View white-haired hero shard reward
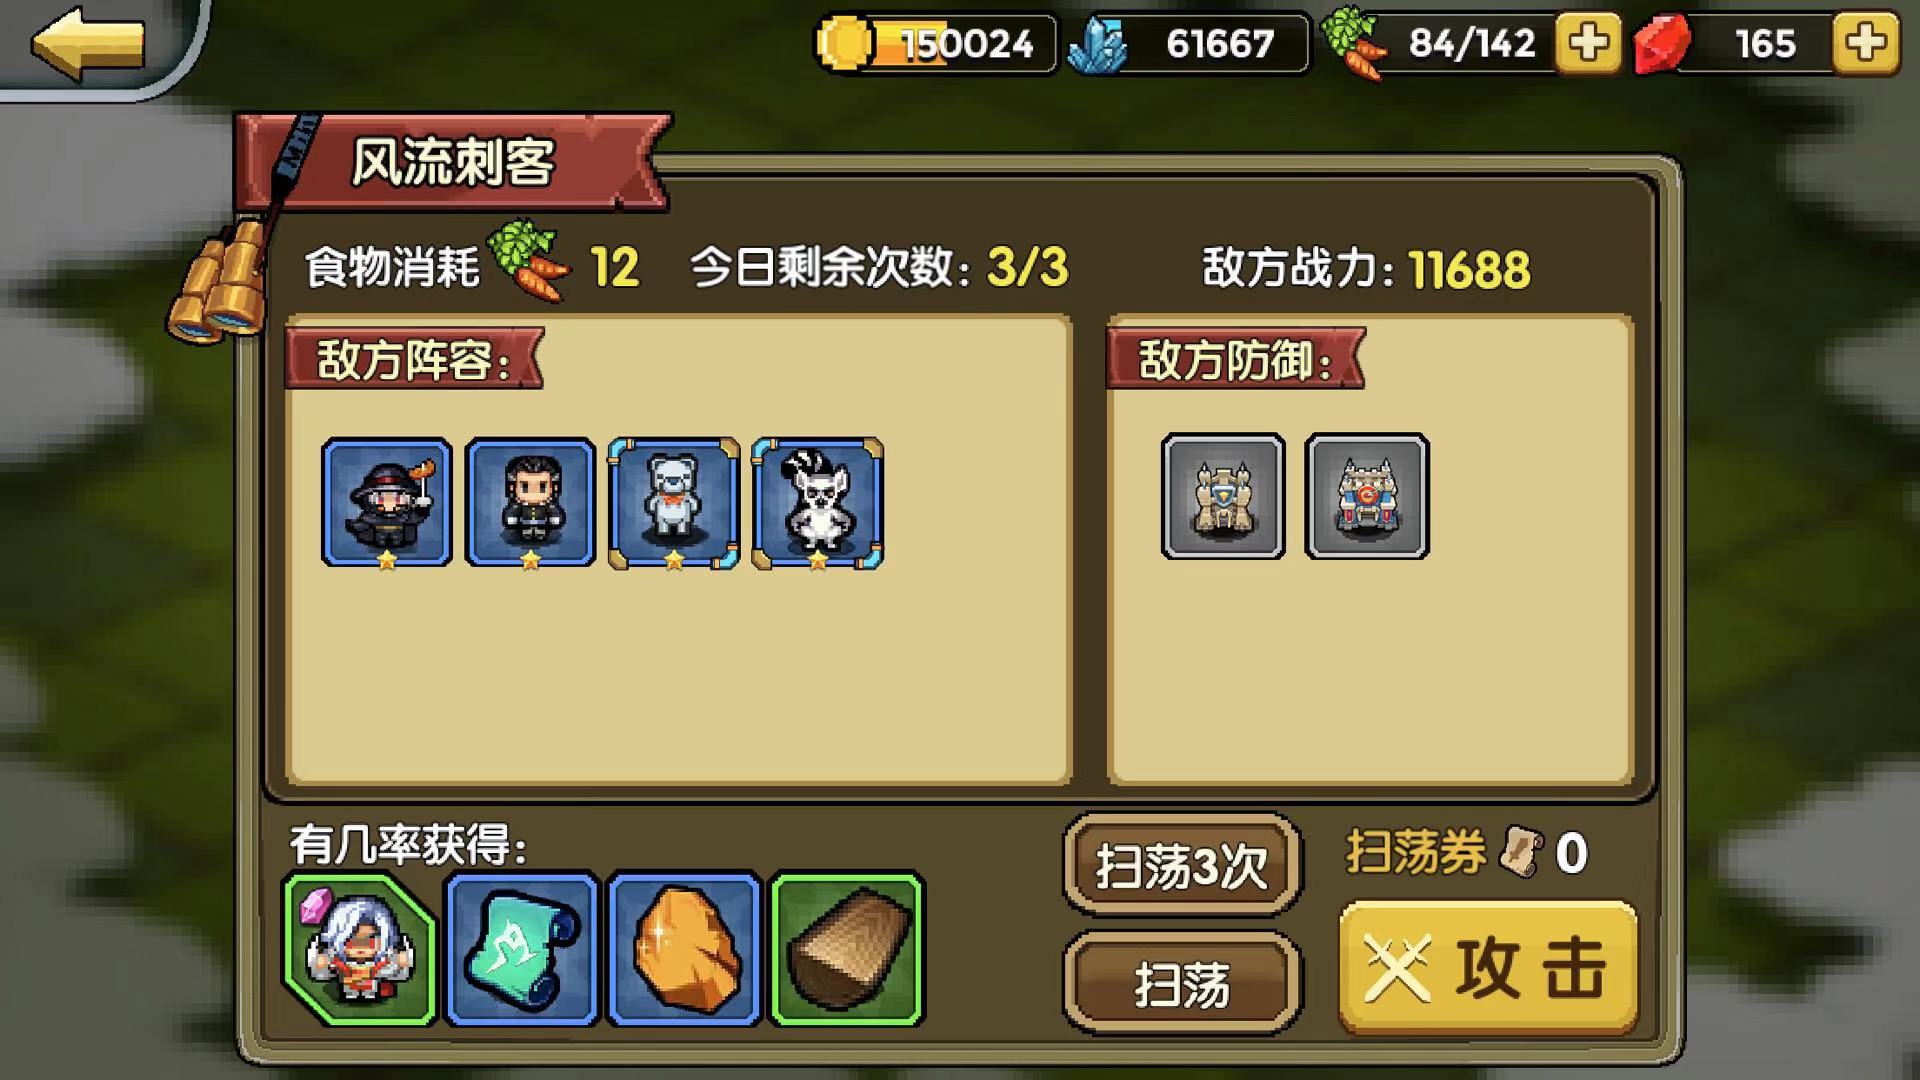 tap(360, 949)
